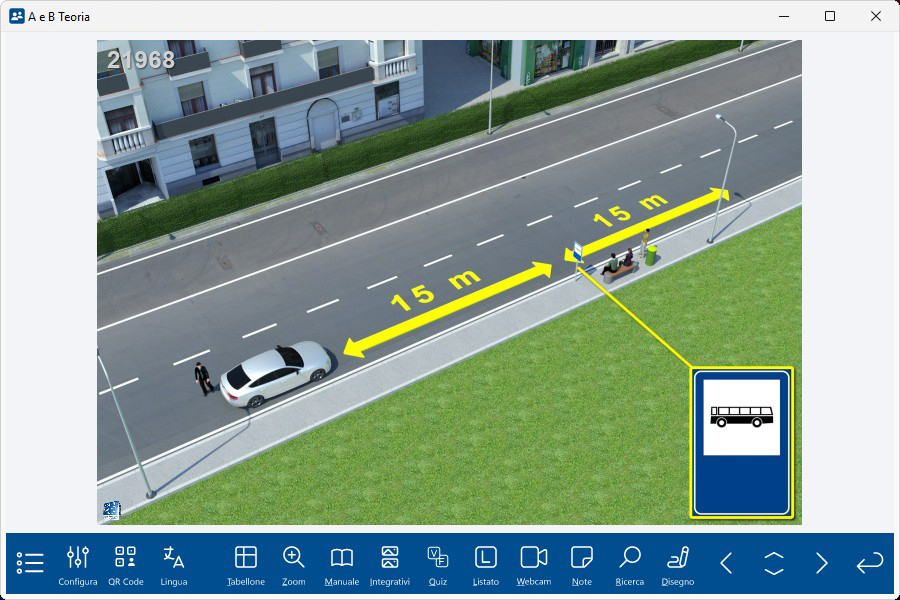Open the Manuale book

[x=342, y=564]
